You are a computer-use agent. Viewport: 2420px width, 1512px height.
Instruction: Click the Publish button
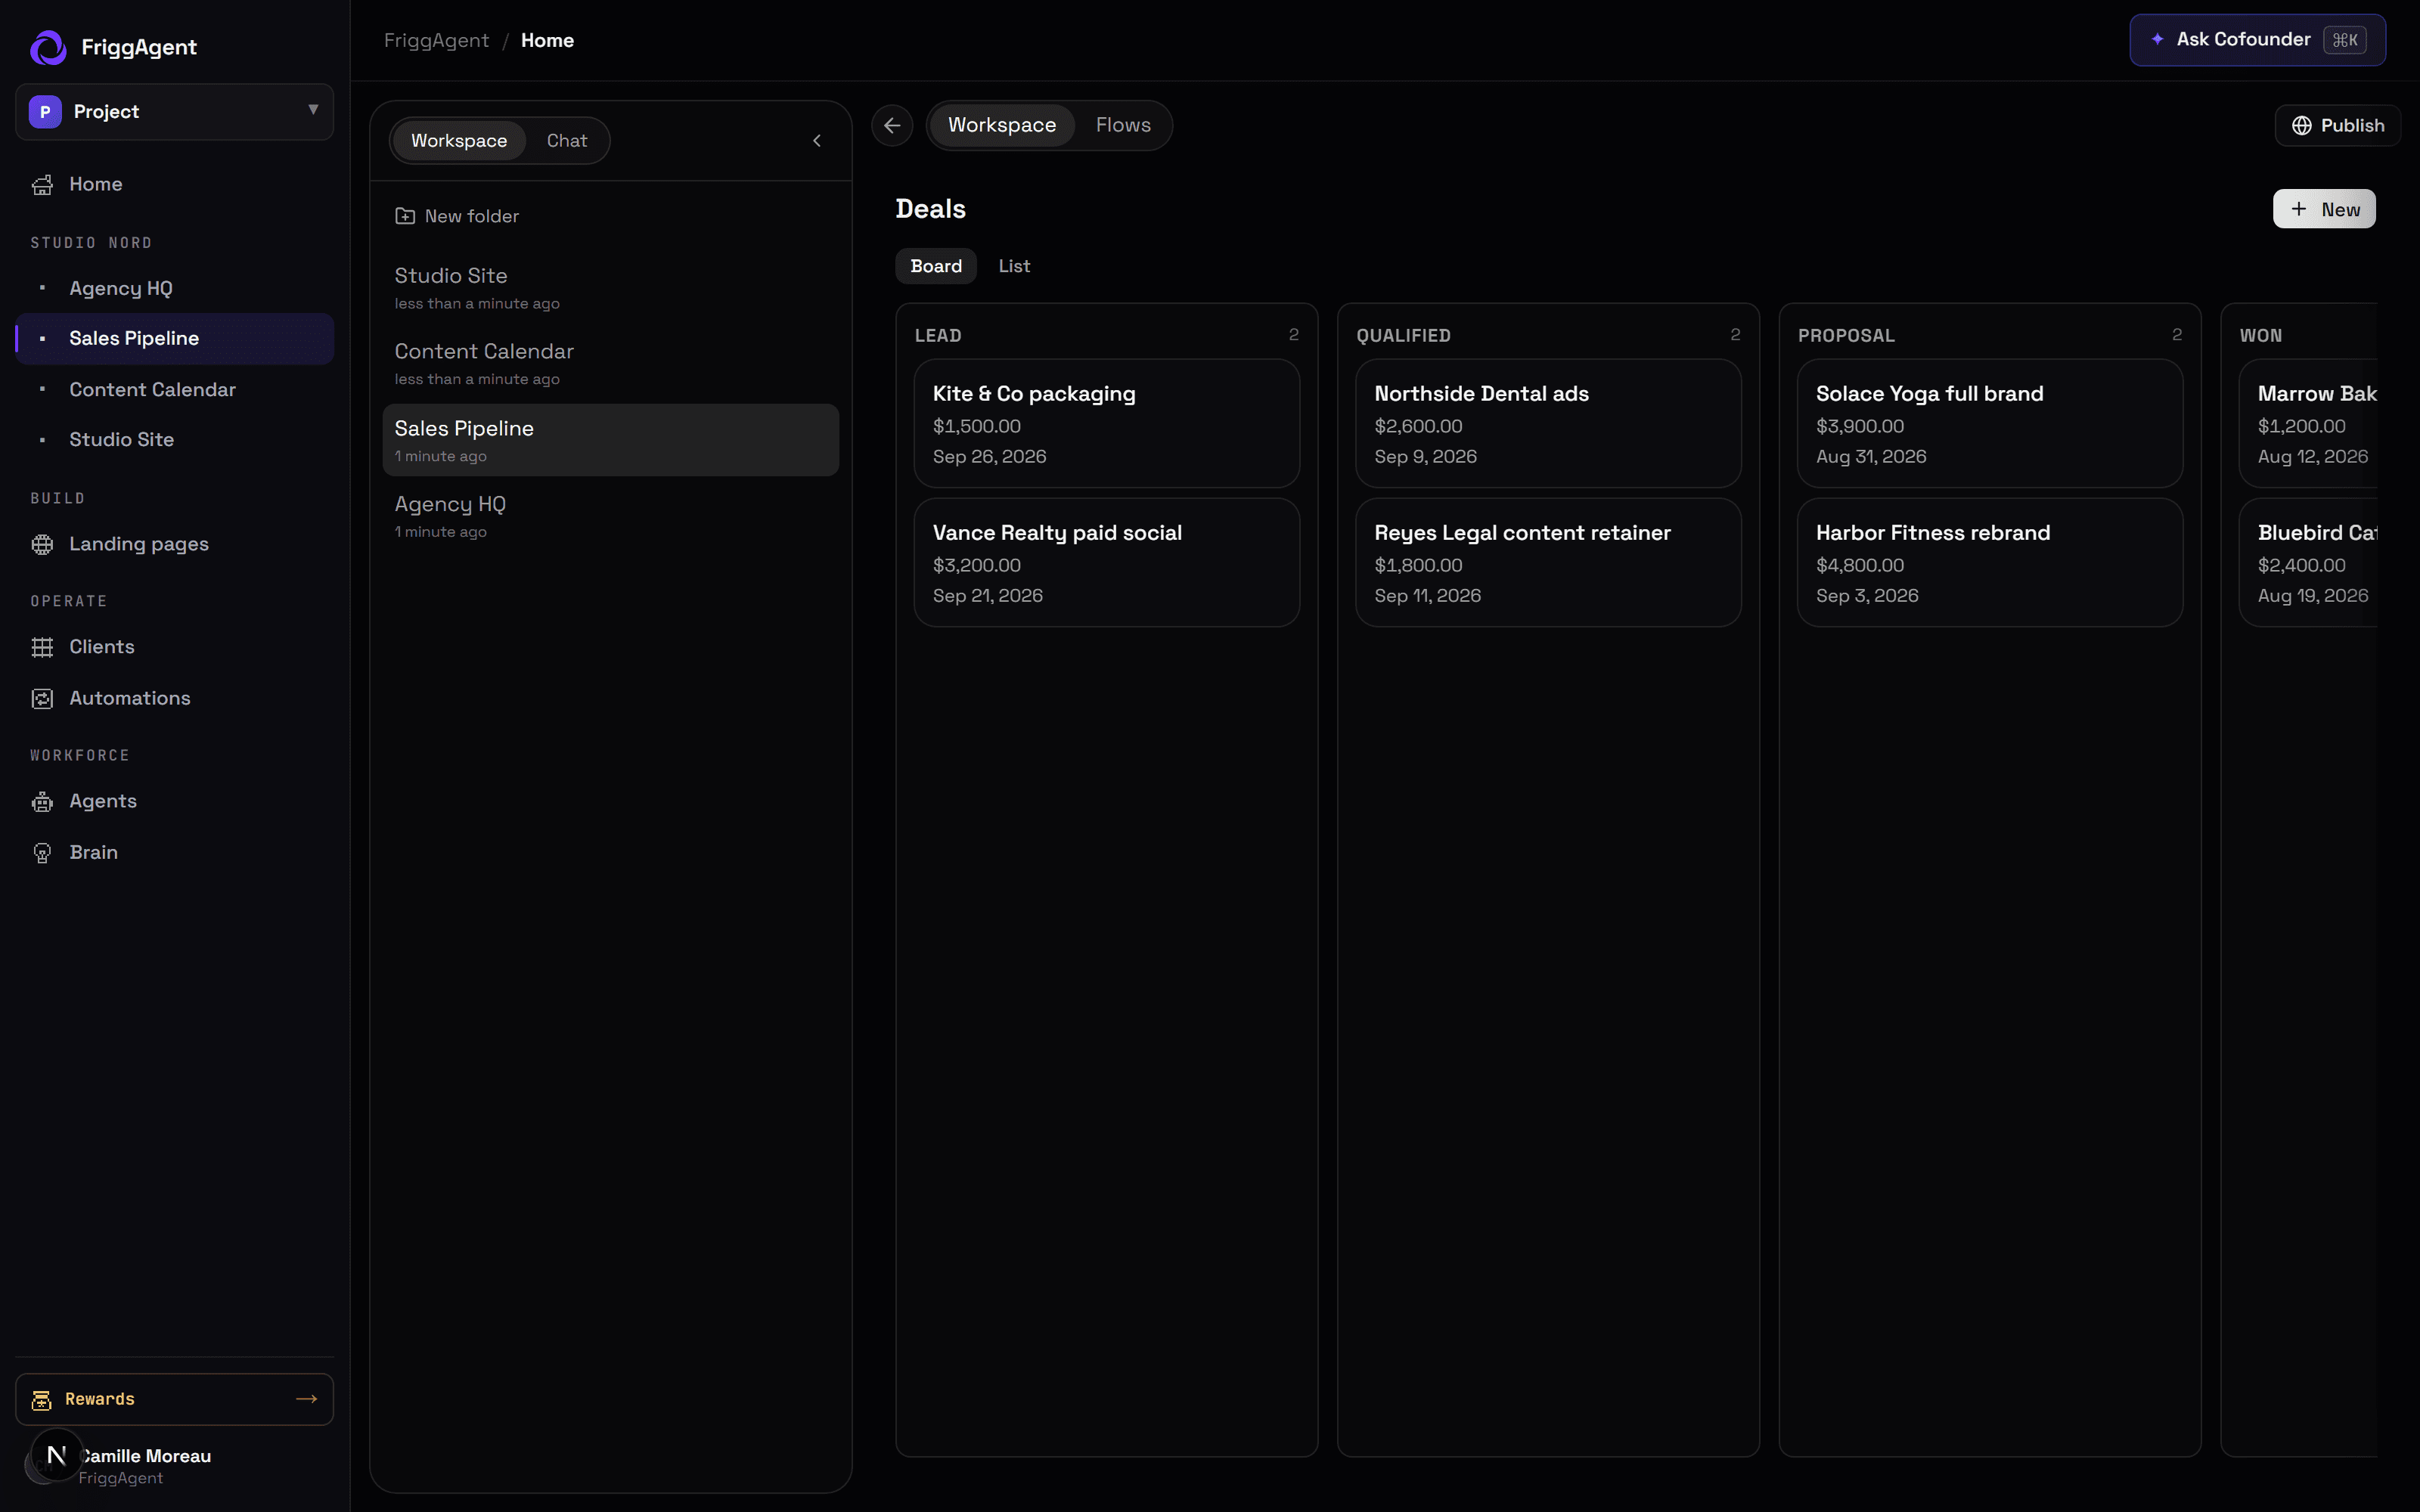click(2337, 126)
